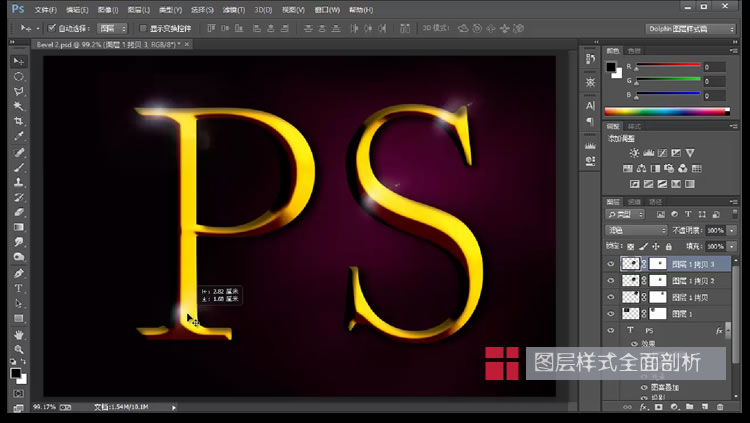Select the Move tool in the toolbox
Image resolution: width=750 pixels, height=423 pixels.
click(x=19, y=61)
